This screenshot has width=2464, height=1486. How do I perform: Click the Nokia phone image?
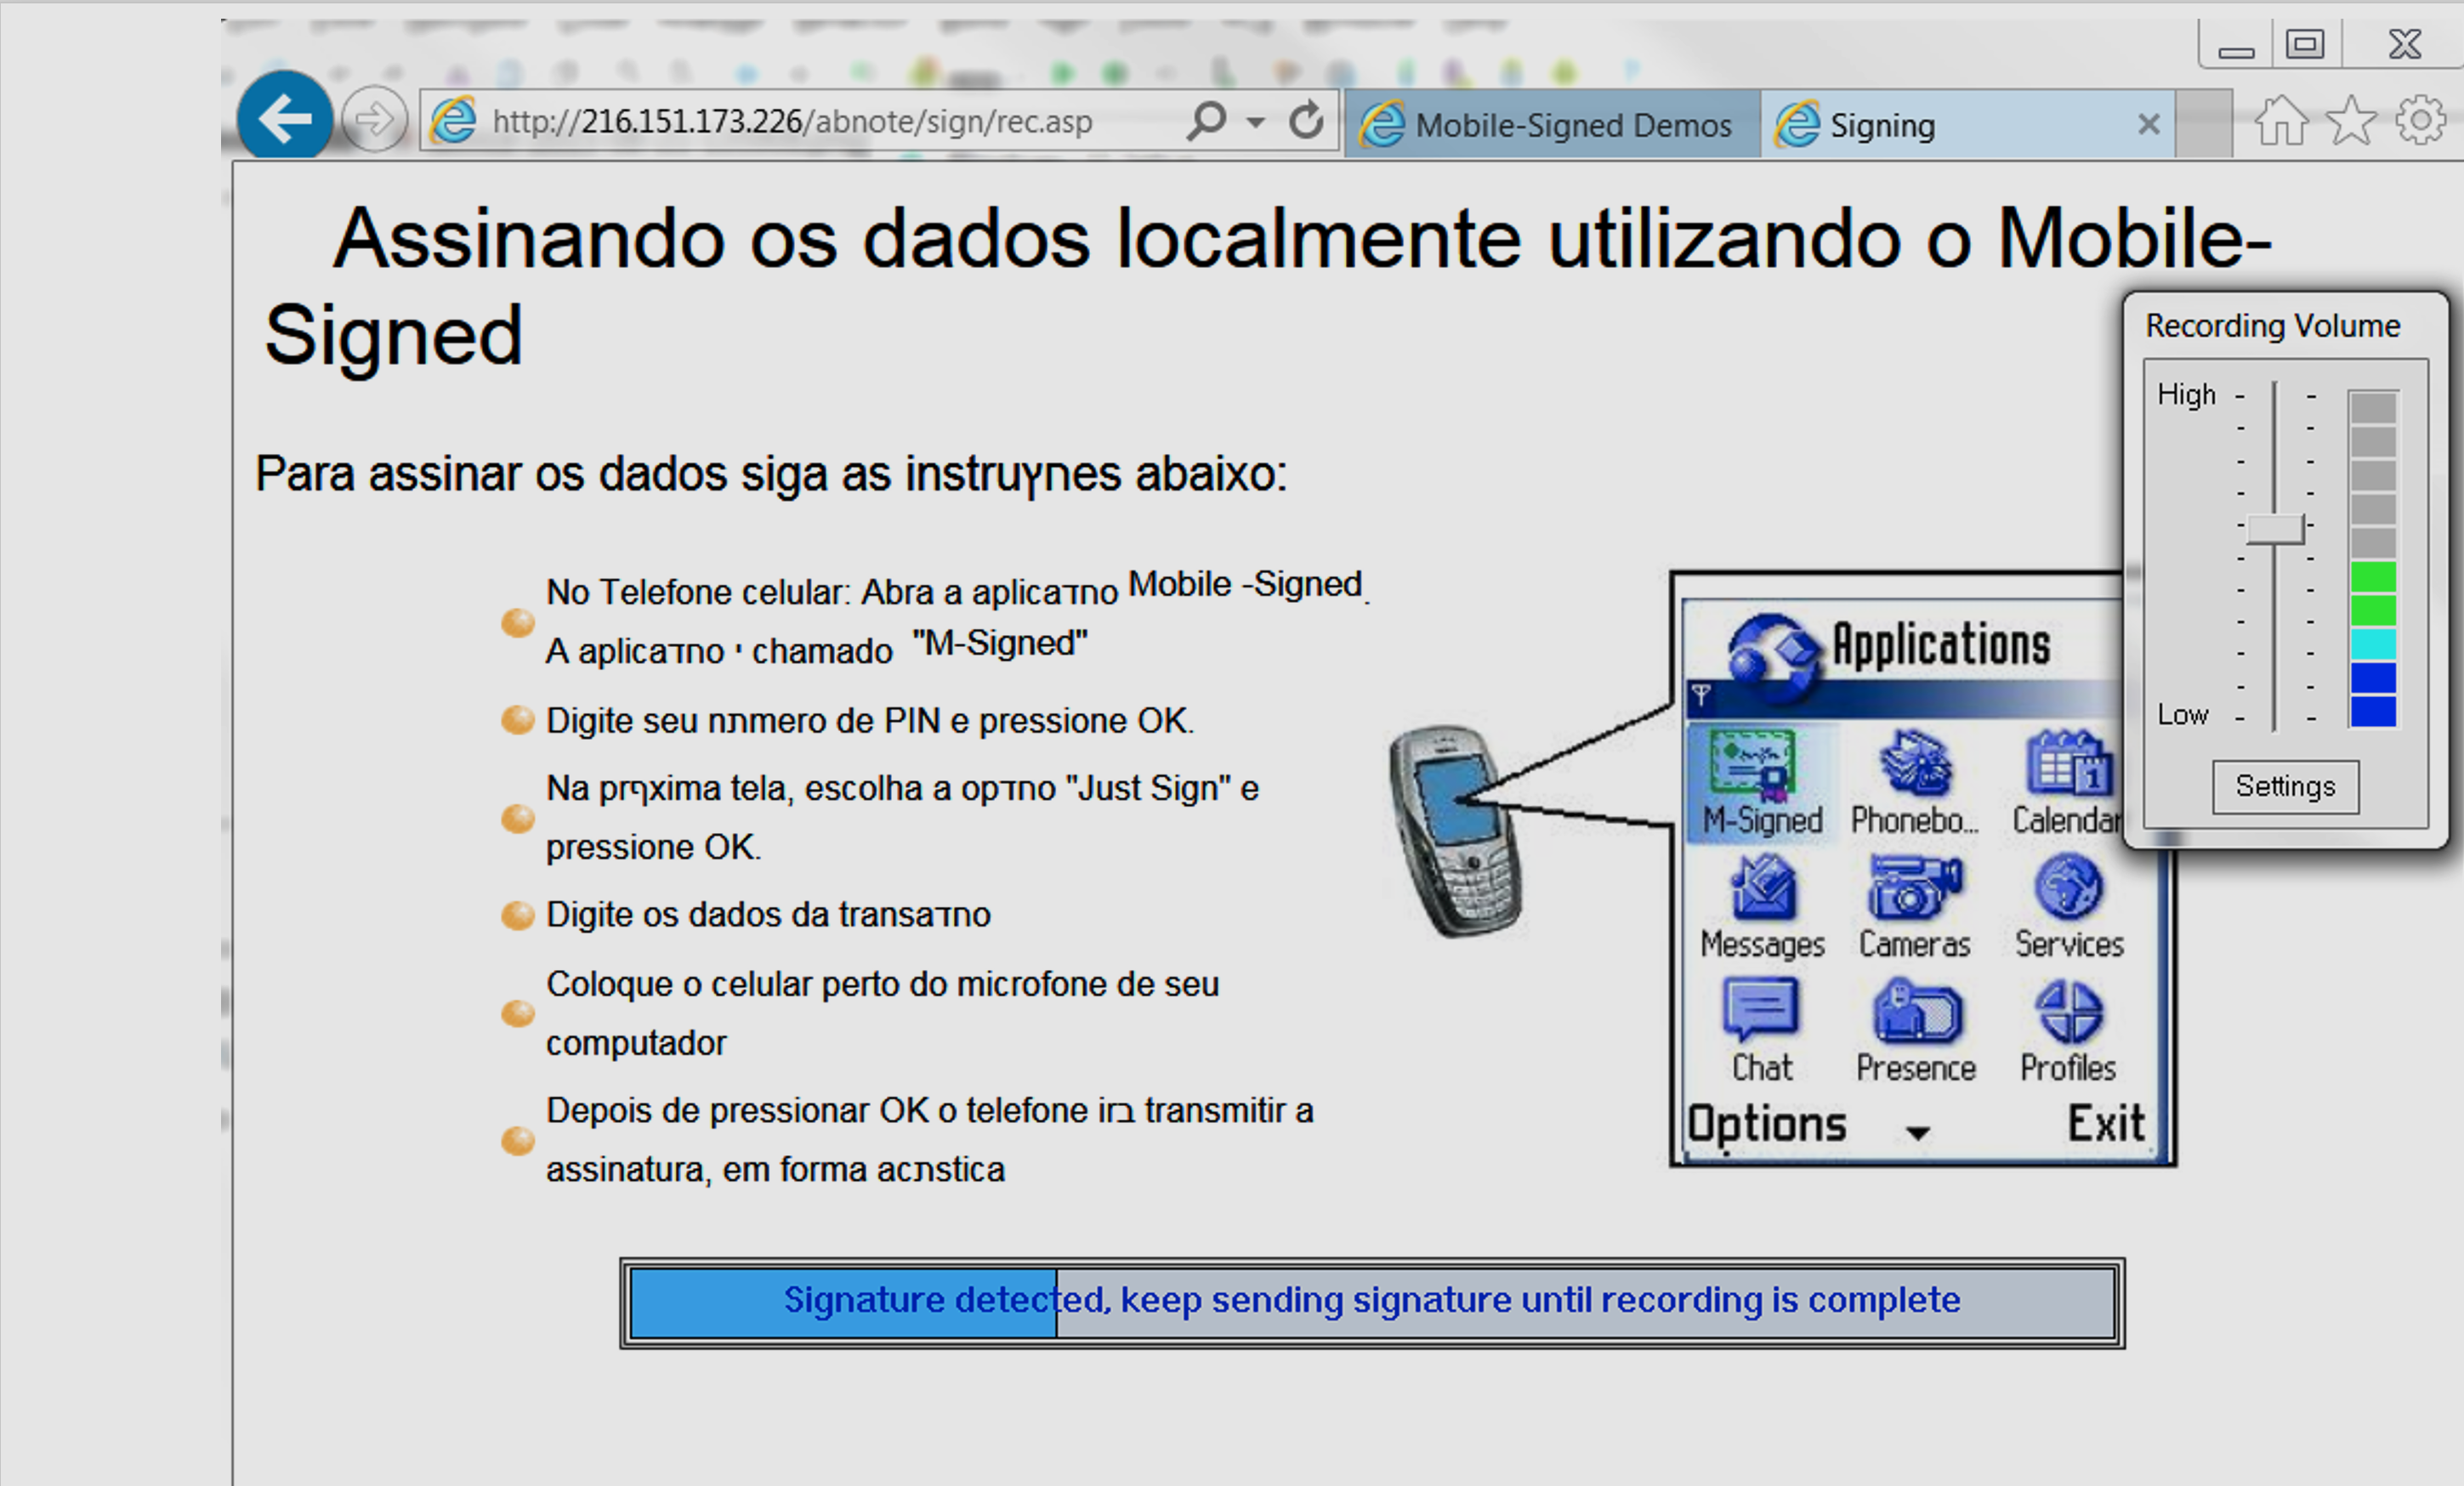pos(1455,832)
